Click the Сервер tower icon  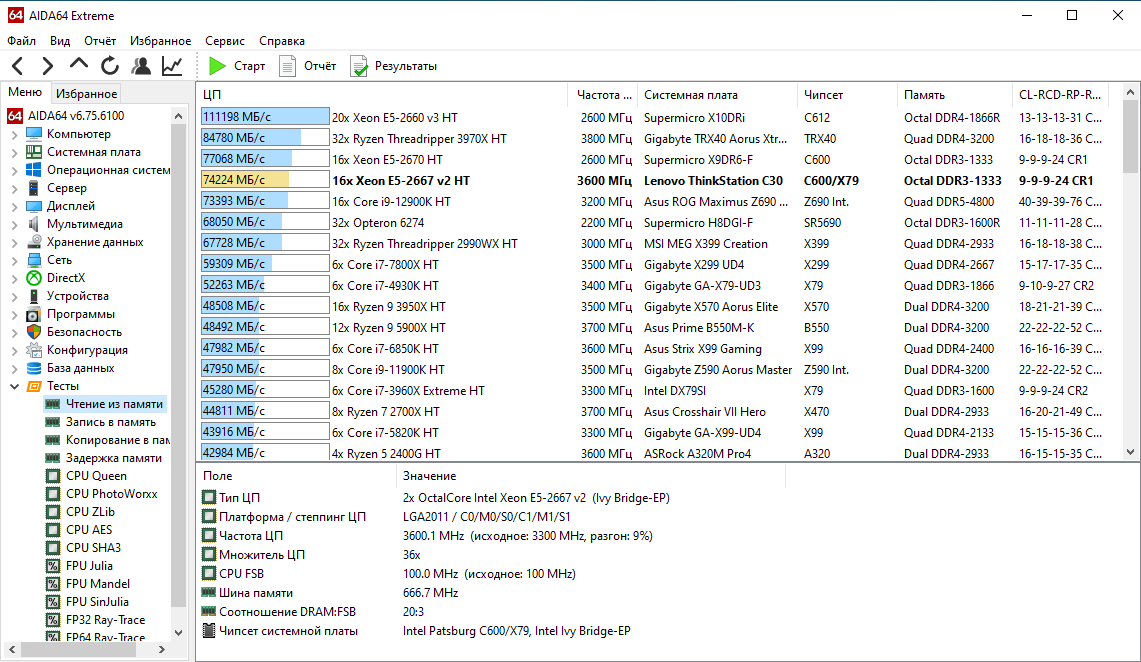tap(34, 188)
